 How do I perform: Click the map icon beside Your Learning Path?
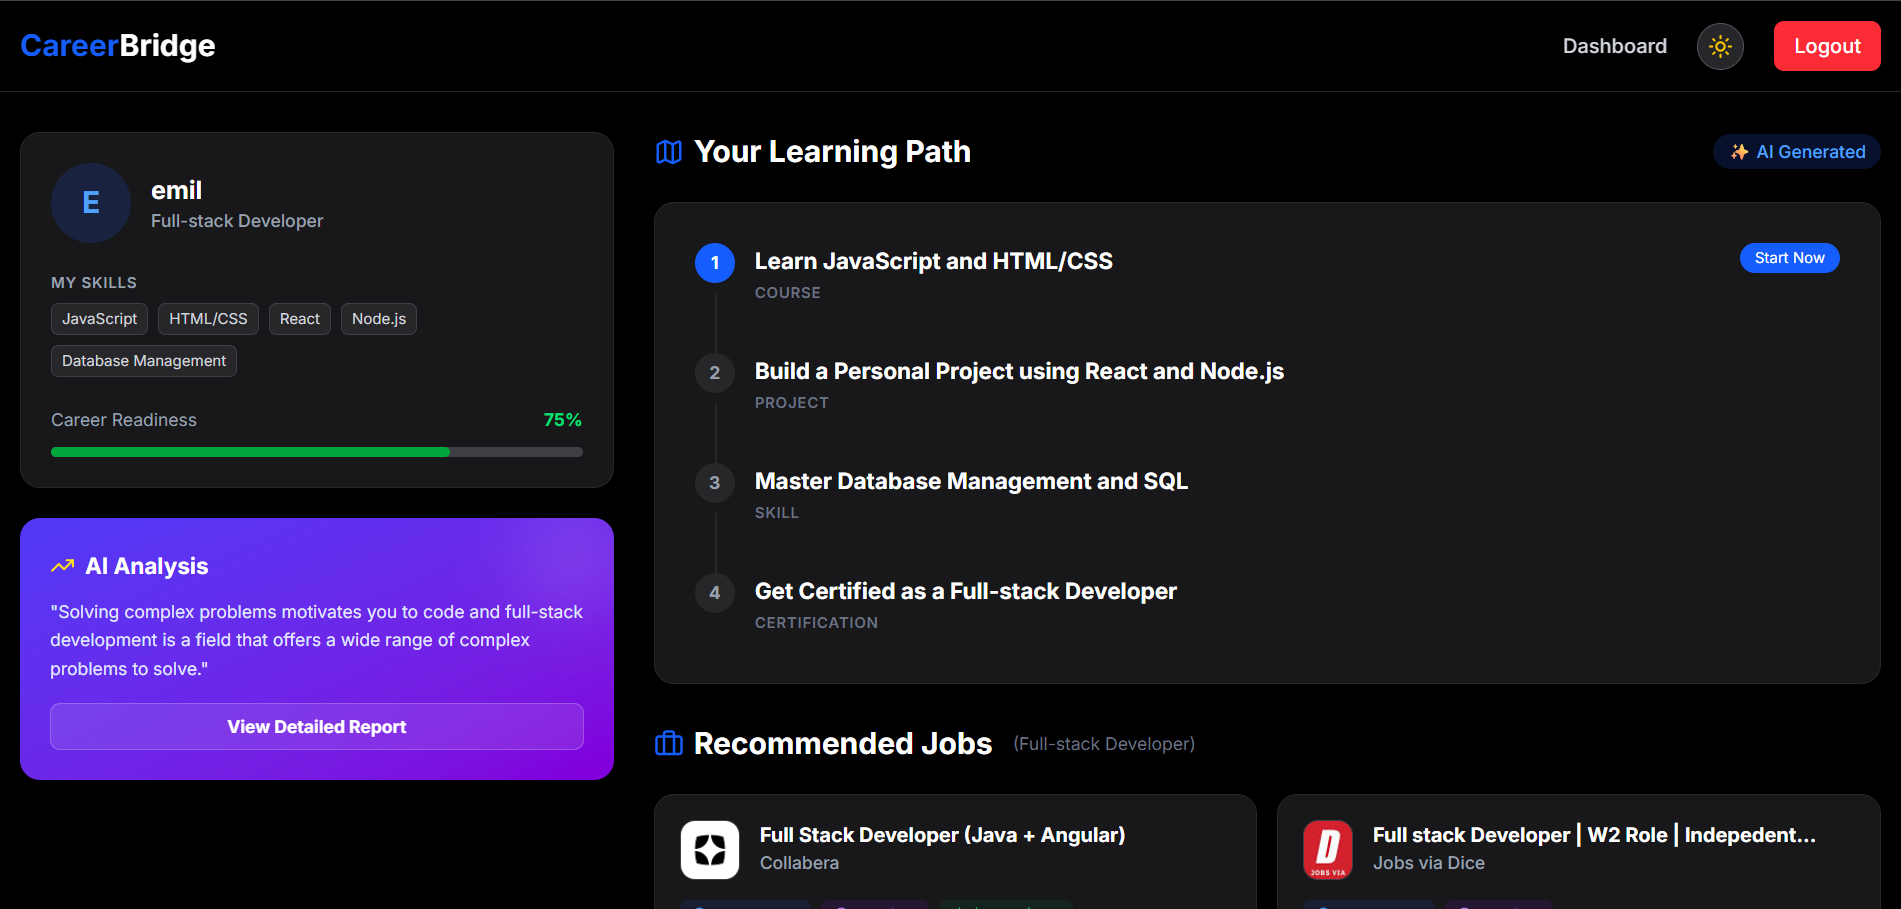(669, 152)
